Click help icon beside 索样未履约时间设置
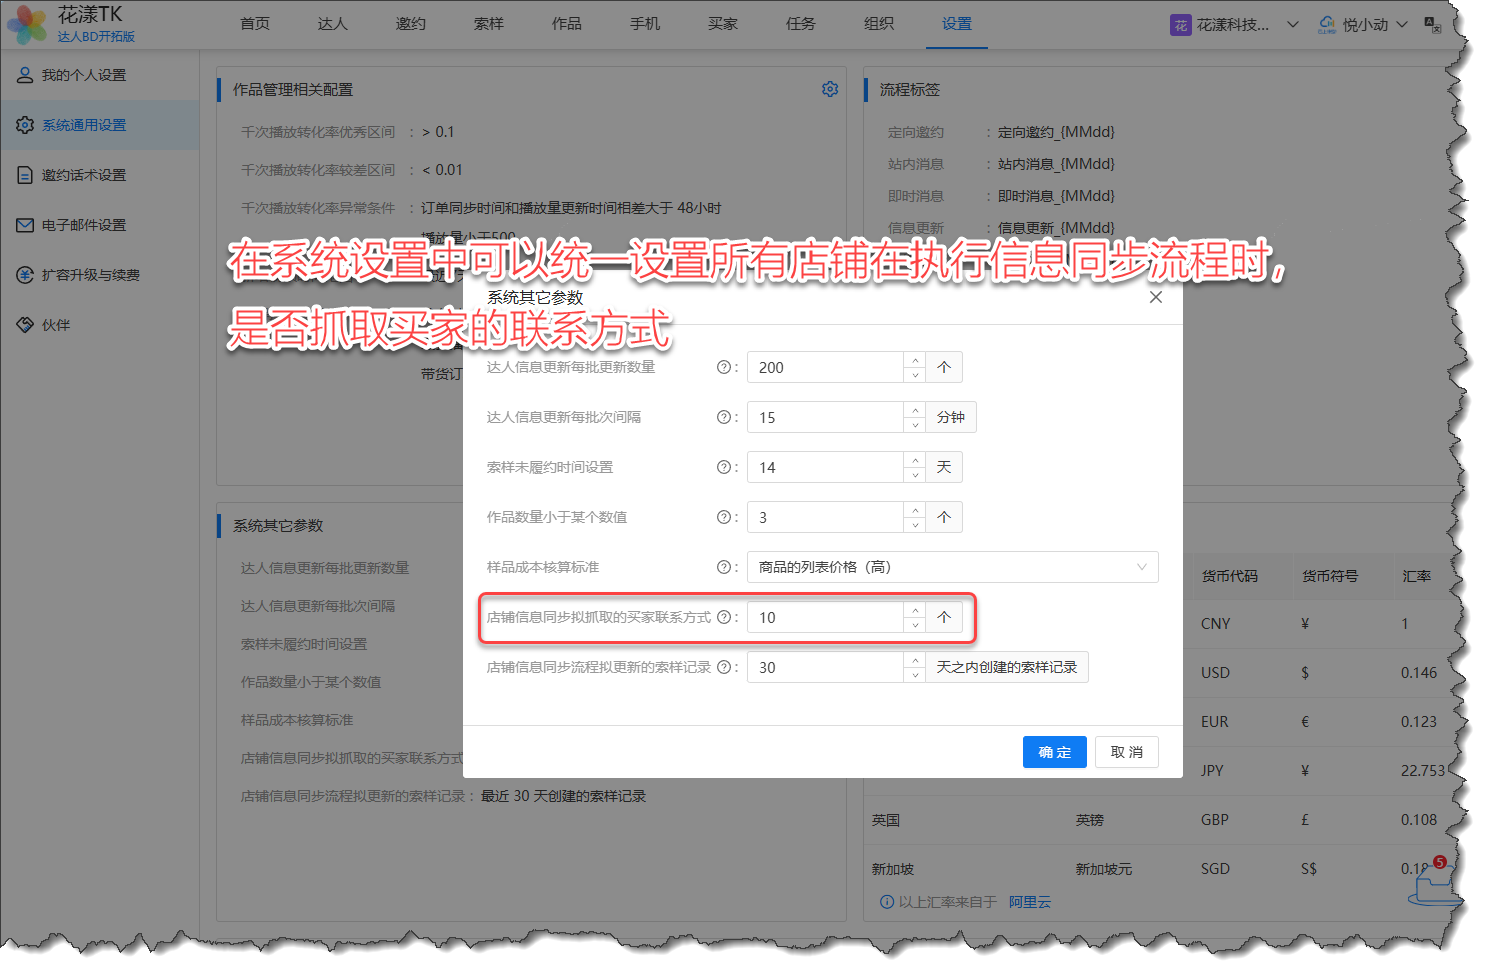The image size is (1491, 976). pyautogui.click(x=723, y=467)
